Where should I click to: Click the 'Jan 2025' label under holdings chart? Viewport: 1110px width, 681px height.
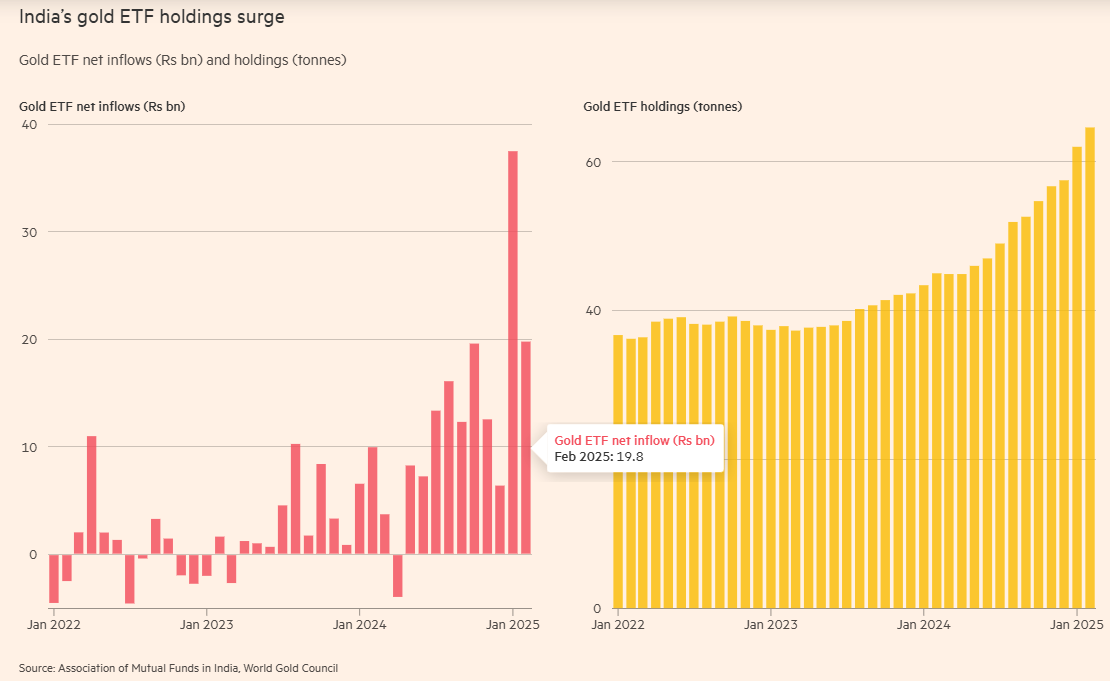tap(1076, 625)
